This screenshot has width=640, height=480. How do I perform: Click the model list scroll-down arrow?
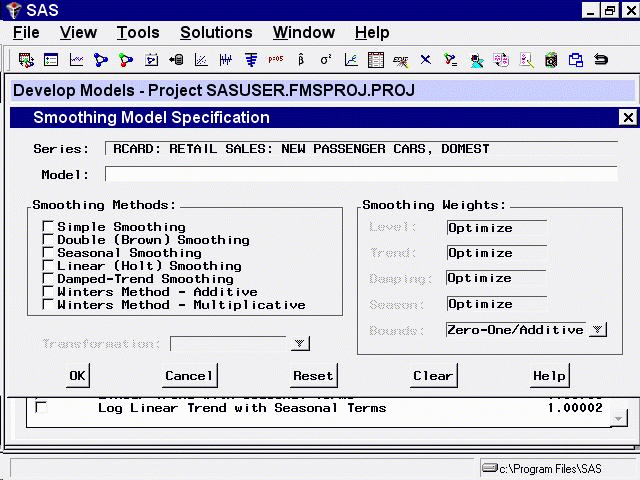[619, 419]
